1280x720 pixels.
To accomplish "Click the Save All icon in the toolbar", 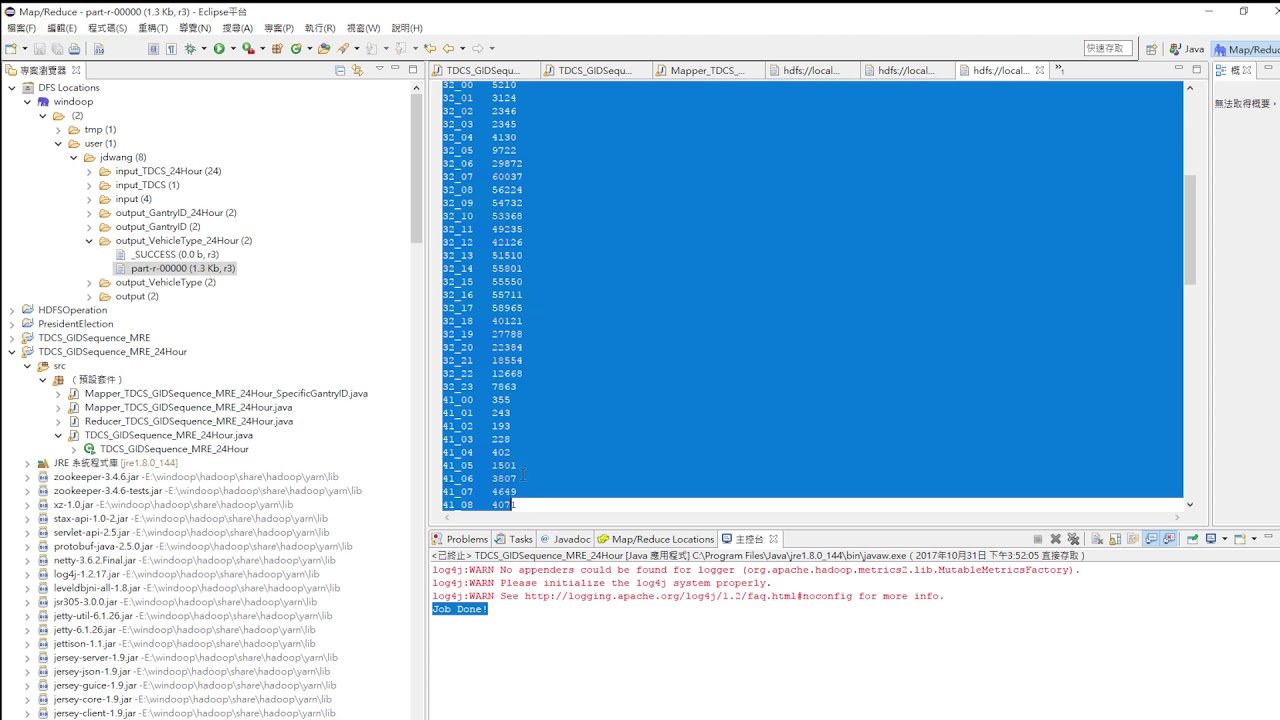I will pyautogui.click(x=57, y=48).
